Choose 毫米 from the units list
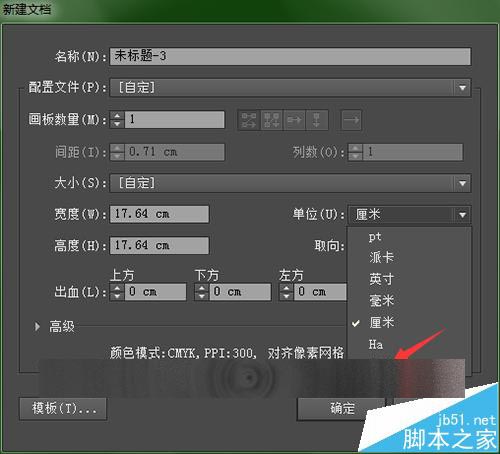The width and height of the screenshot is (500, 454). (409, 301)
